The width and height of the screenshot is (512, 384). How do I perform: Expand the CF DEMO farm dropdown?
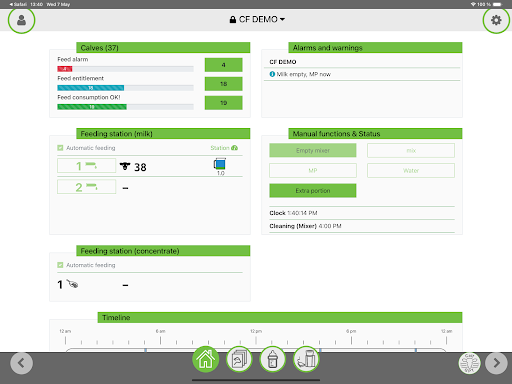[x=257, y=19]
